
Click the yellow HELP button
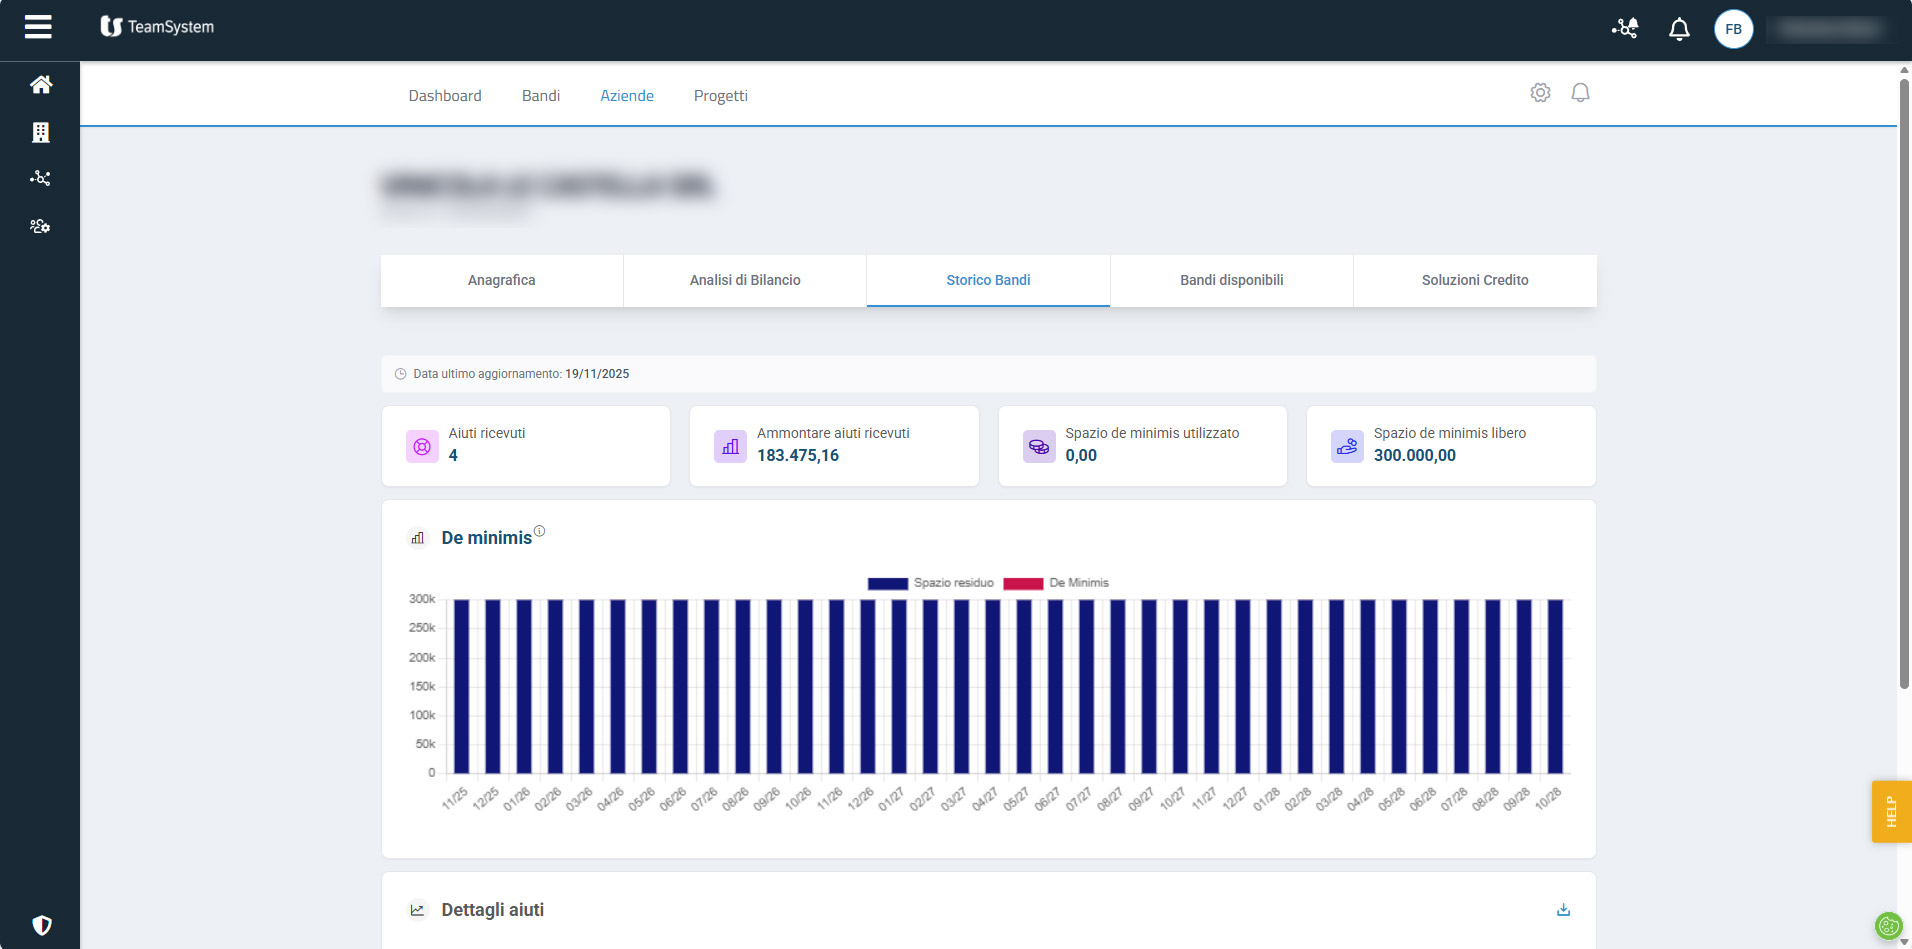tap(1891, 811)
